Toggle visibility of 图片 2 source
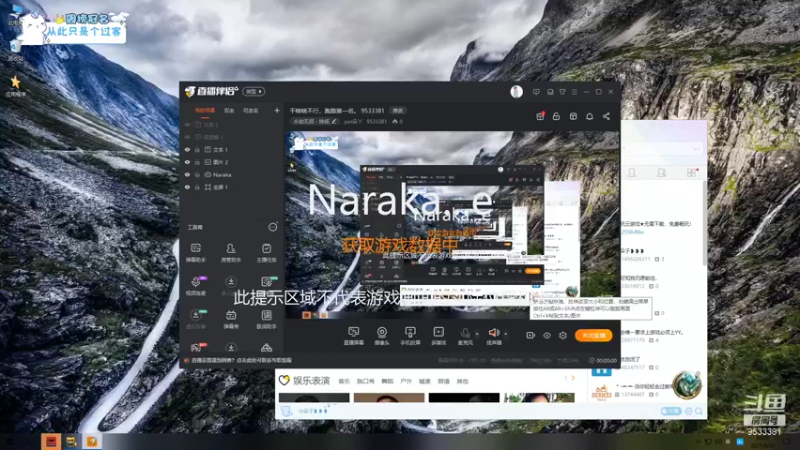The width and height of the screenshot is (800, 450). pyautogui.click(x=187, y=162)
